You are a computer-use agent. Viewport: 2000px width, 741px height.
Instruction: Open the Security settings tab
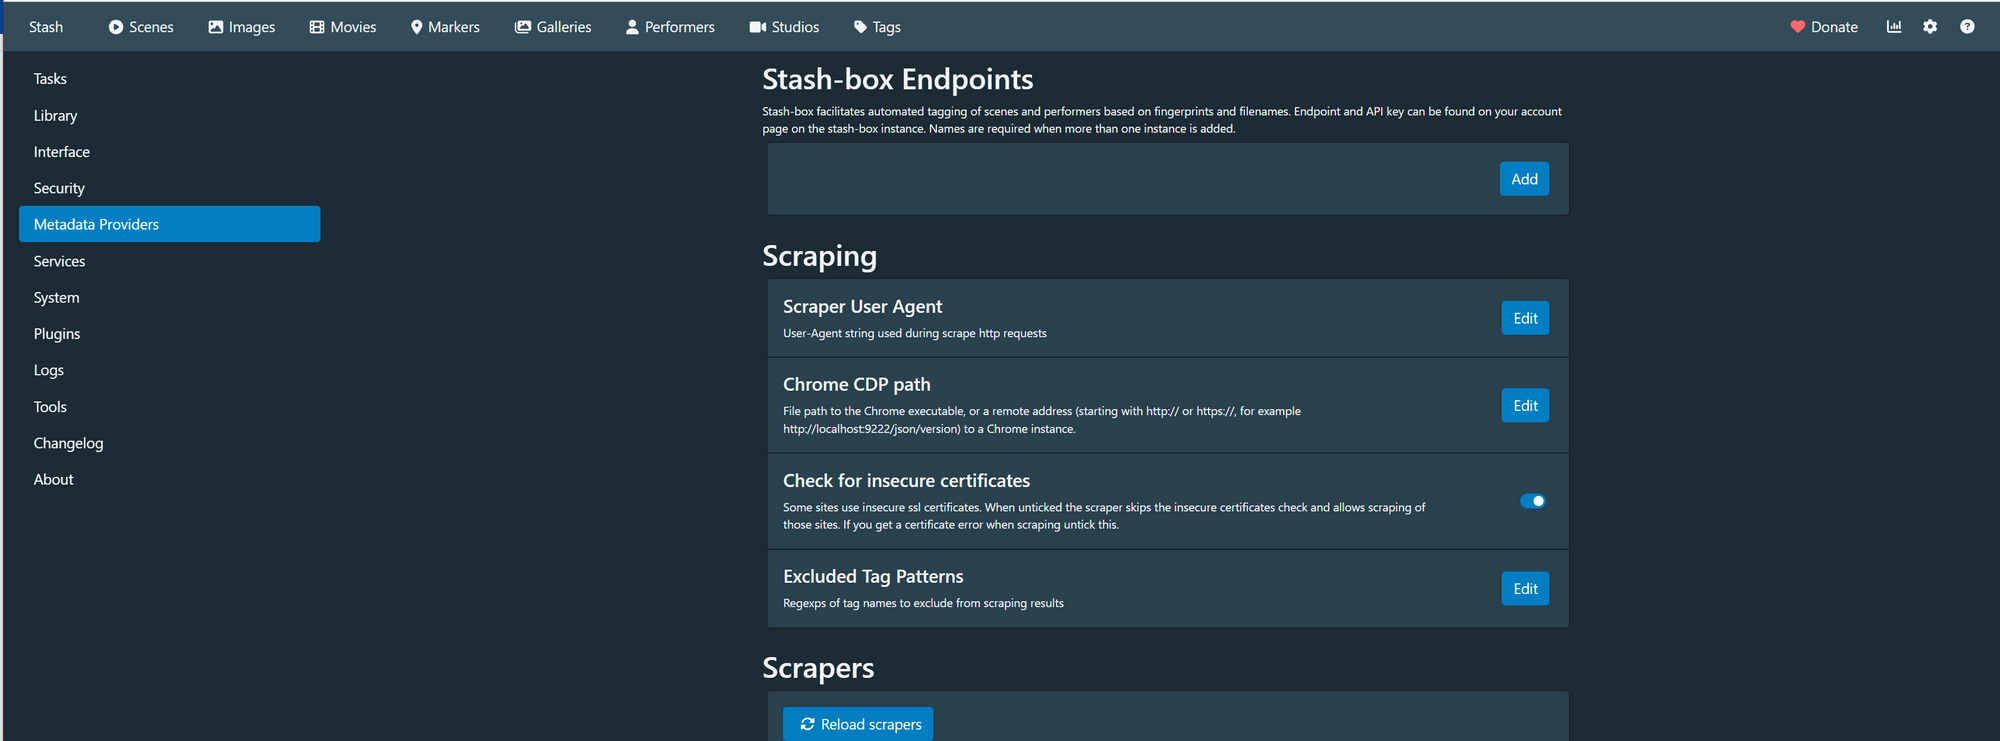pyautogui.click(x=170, y=188)
